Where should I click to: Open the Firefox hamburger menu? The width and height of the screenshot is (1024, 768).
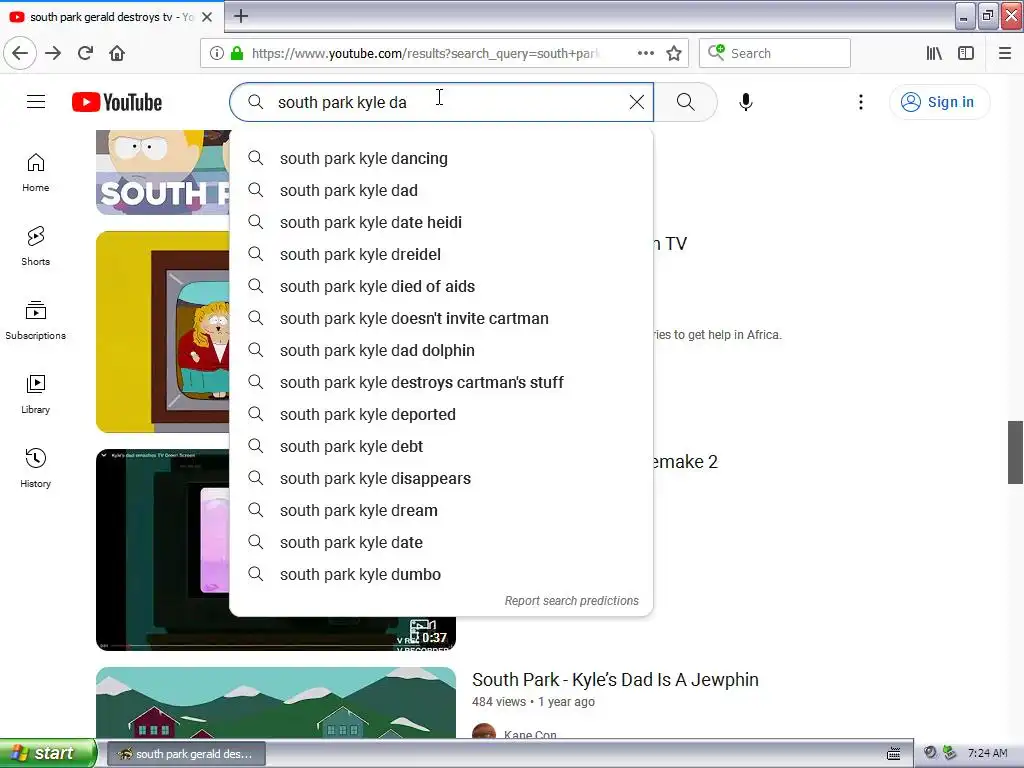[1004, 53]
